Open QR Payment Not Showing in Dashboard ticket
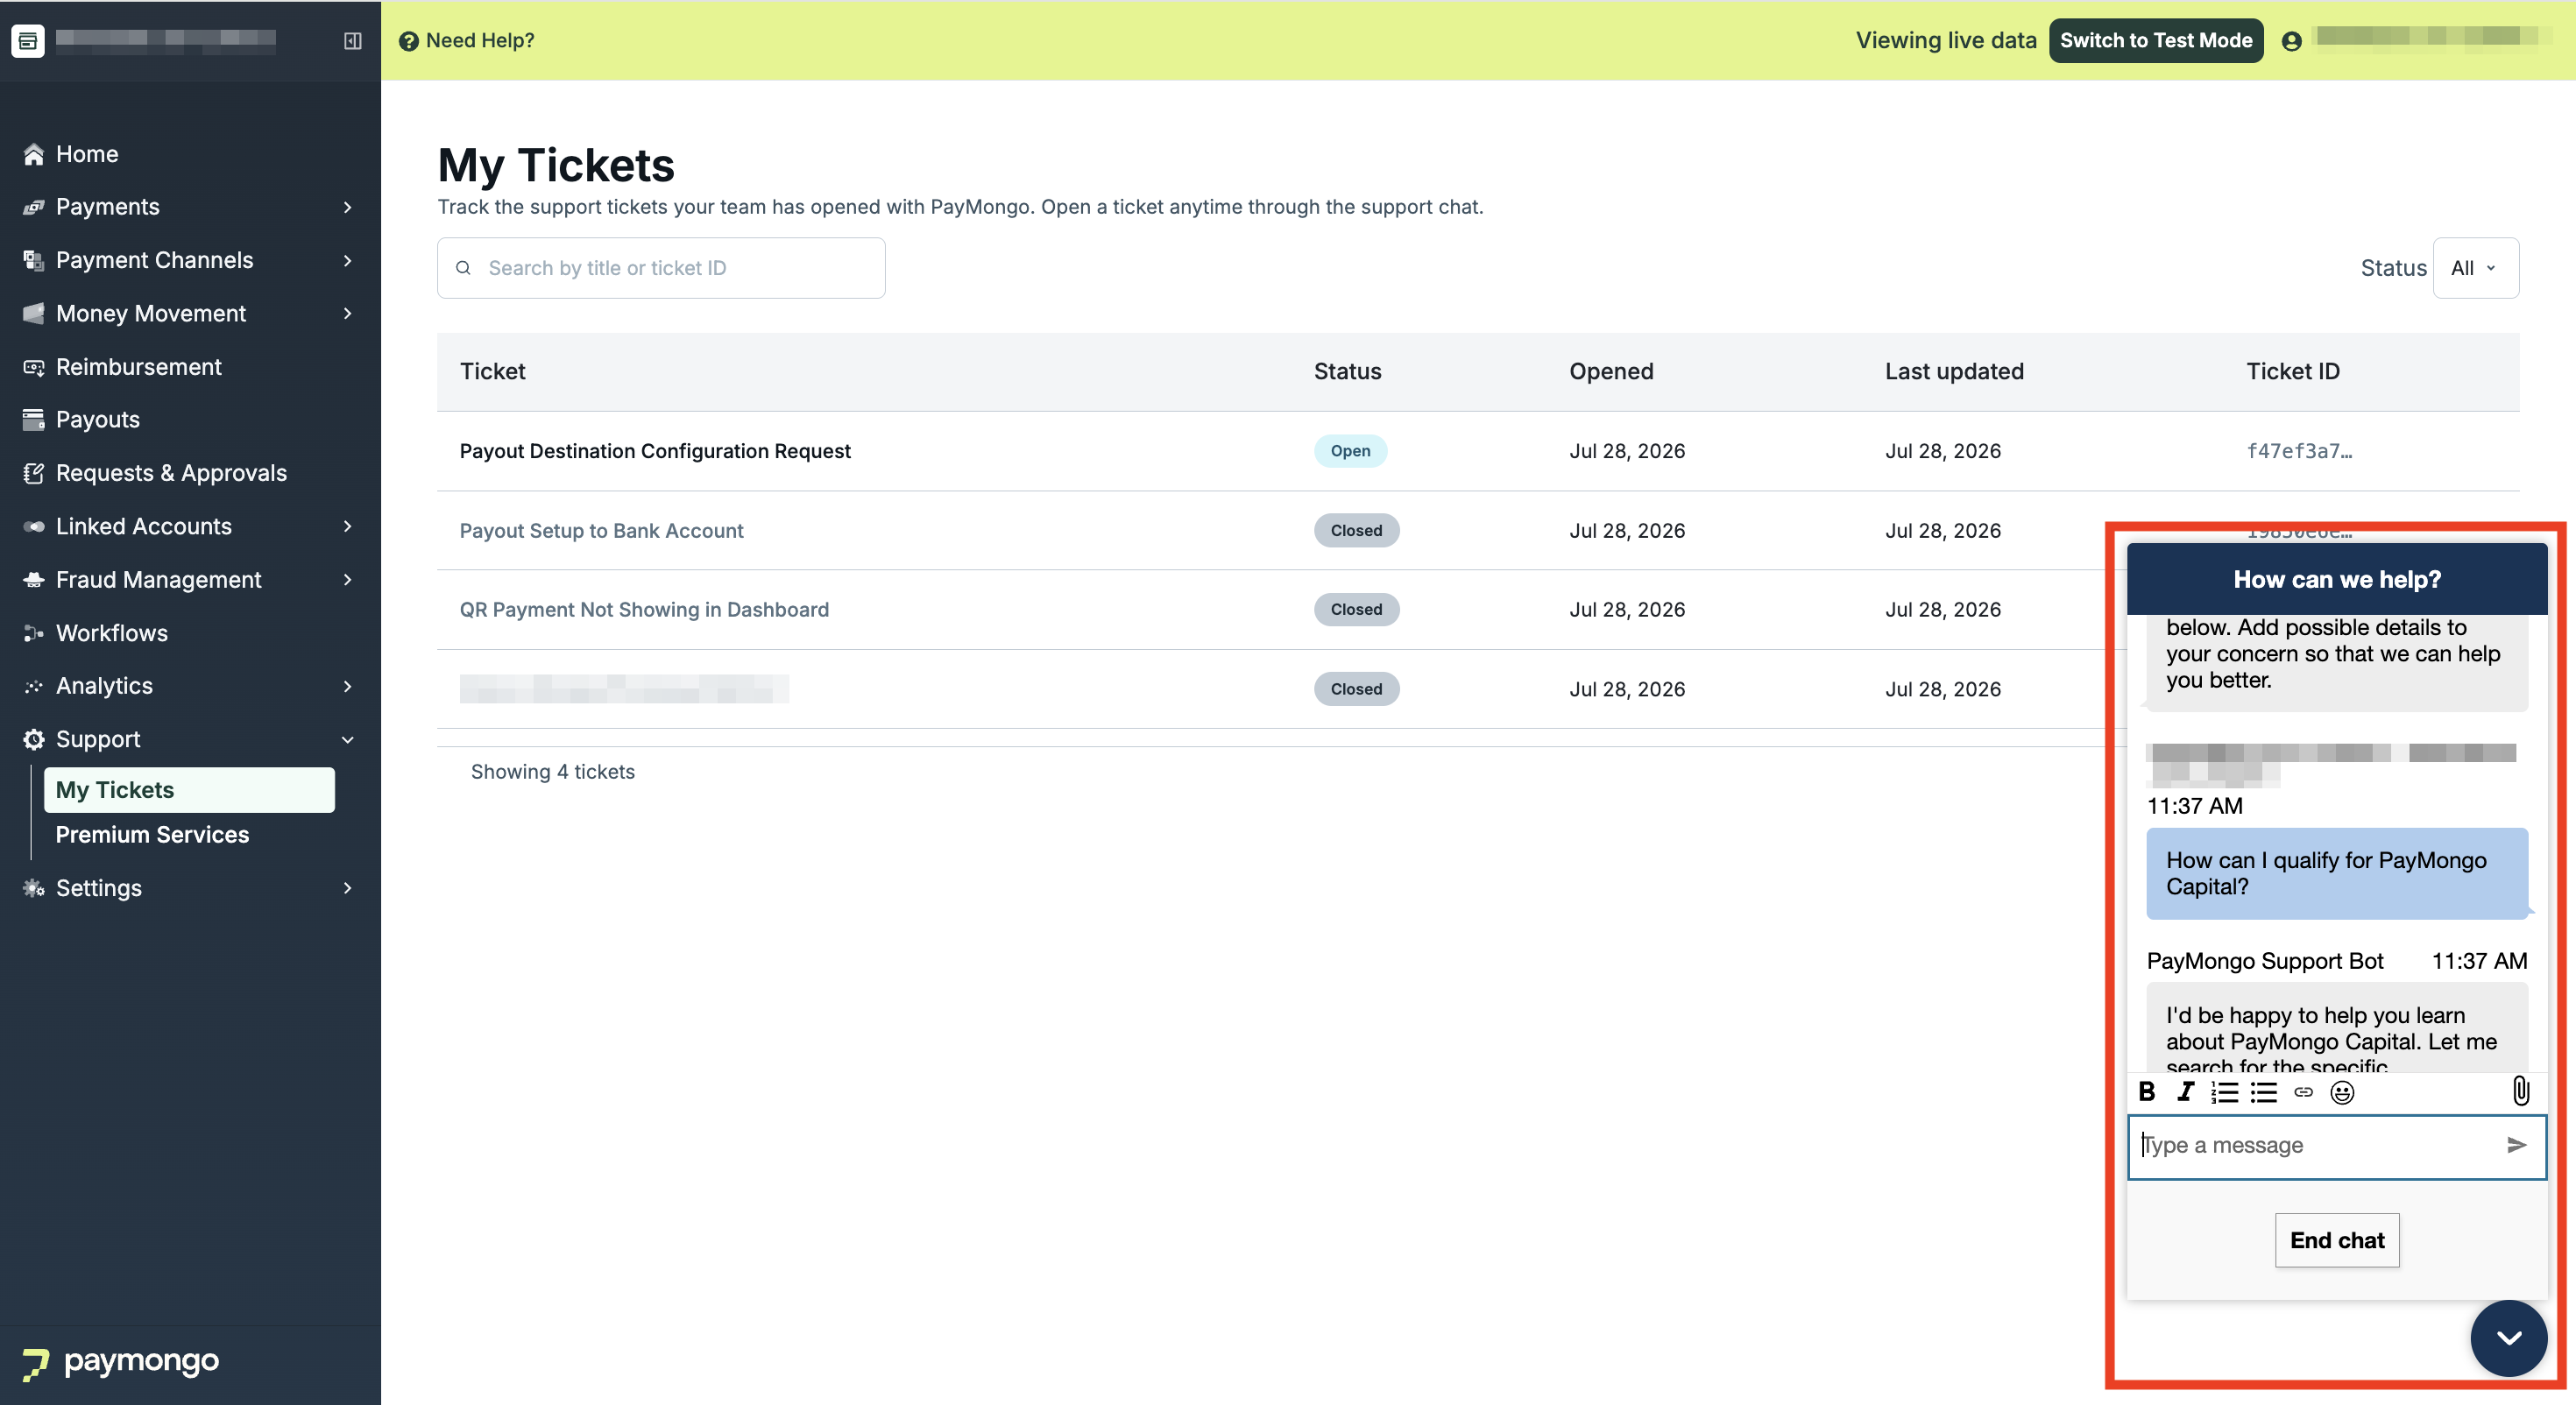The width and height of the screenshot is (2576, 1405). [644, 610]
